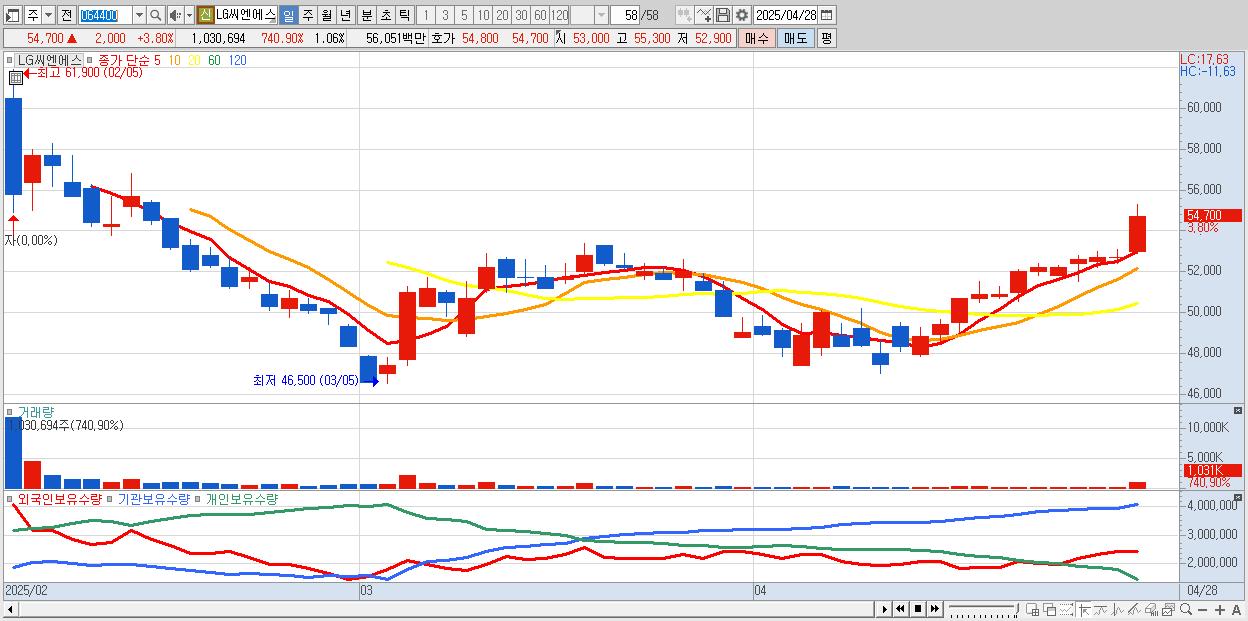This screenshot has width=1248, height=621.
Task: Select the 초 second period button
Action: coord(385,15)
